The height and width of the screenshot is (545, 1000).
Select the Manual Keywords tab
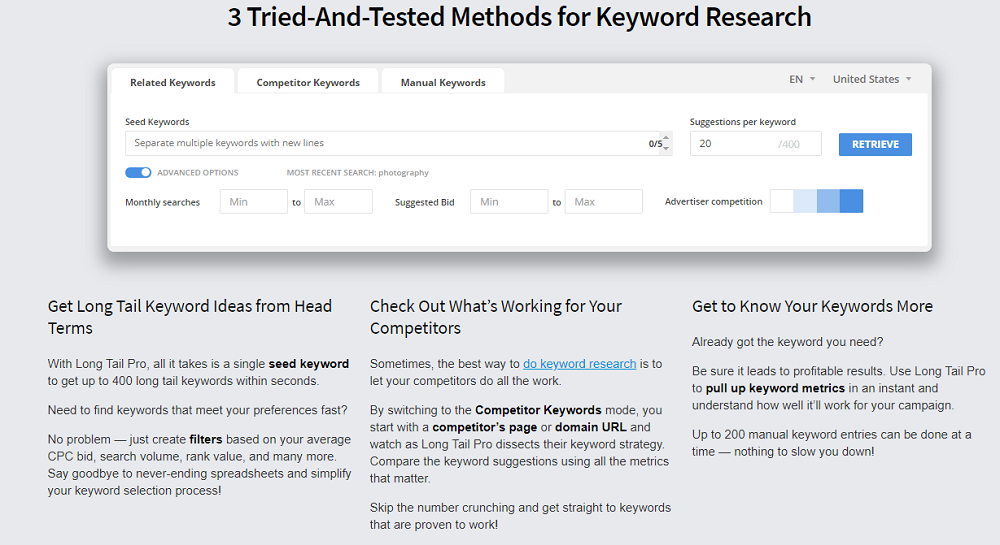coord(443,83)
